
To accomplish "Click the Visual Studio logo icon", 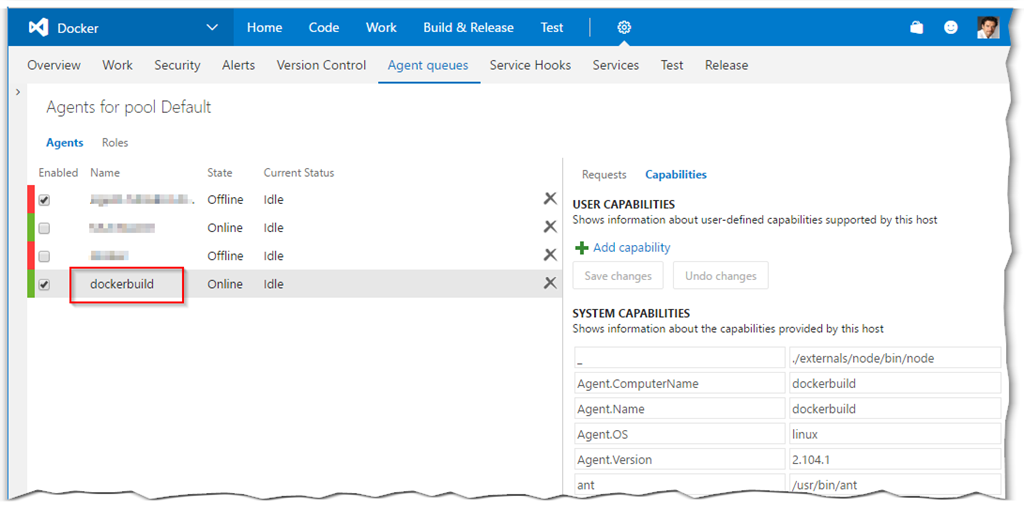I will pos(38,28).
